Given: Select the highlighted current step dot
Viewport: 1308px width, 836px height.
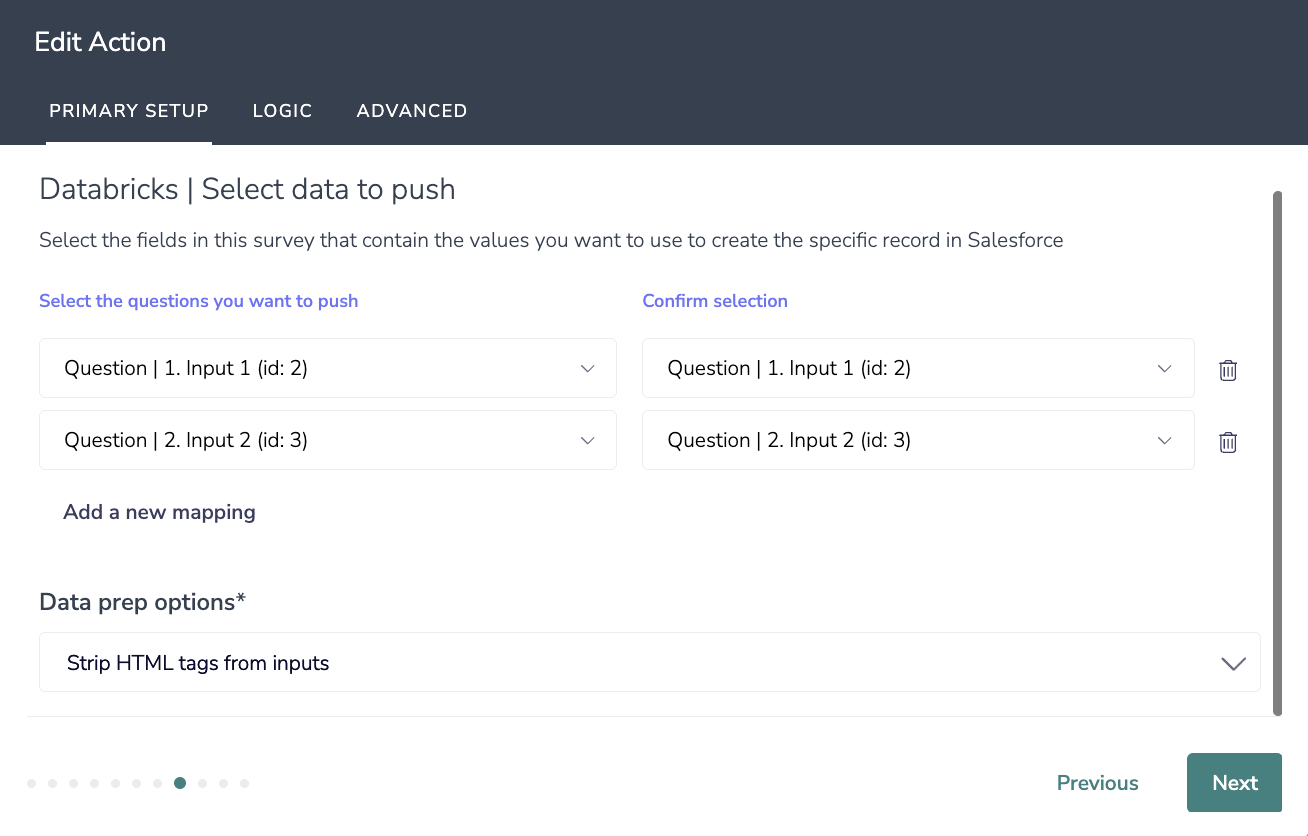Looking at the screenshot, I should click(x=180, y=783).
